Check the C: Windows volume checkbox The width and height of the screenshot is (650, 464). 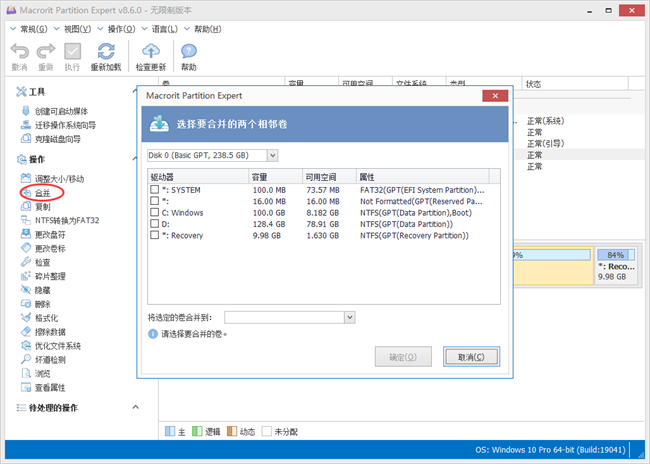tap(155, 212)
